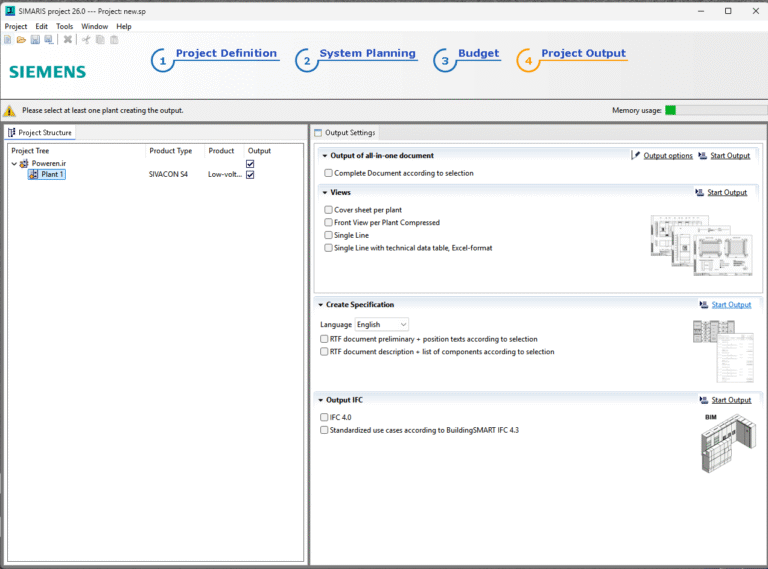This screenshot has width=768, height=569.
Task: Tick Front View per Plant Compressed
Action: [328, 222]
